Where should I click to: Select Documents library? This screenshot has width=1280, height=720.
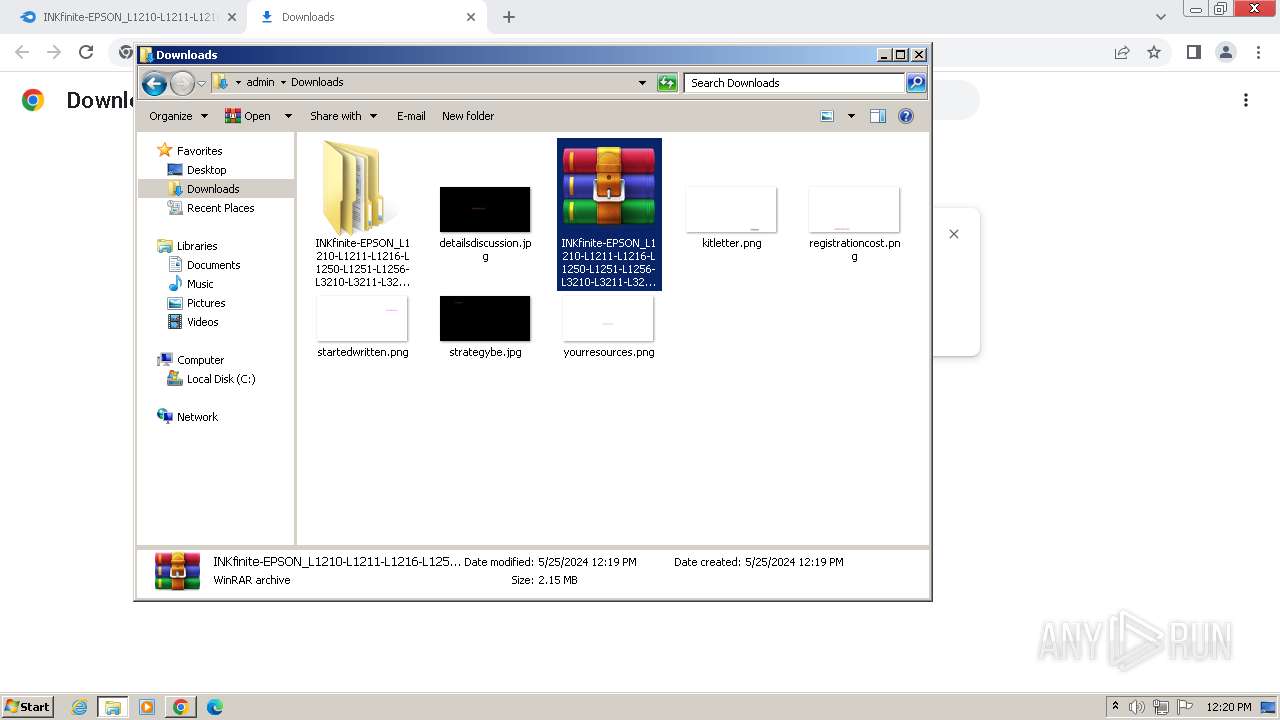213,265
